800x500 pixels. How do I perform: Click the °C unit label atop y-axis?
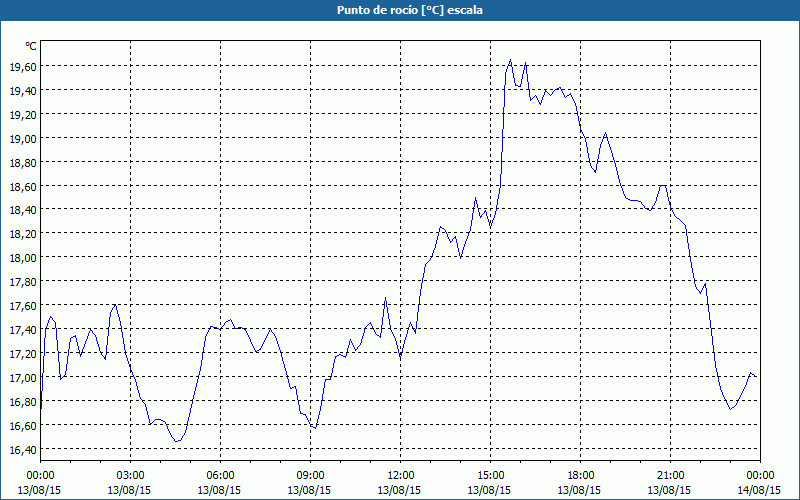tap(31, 46)
